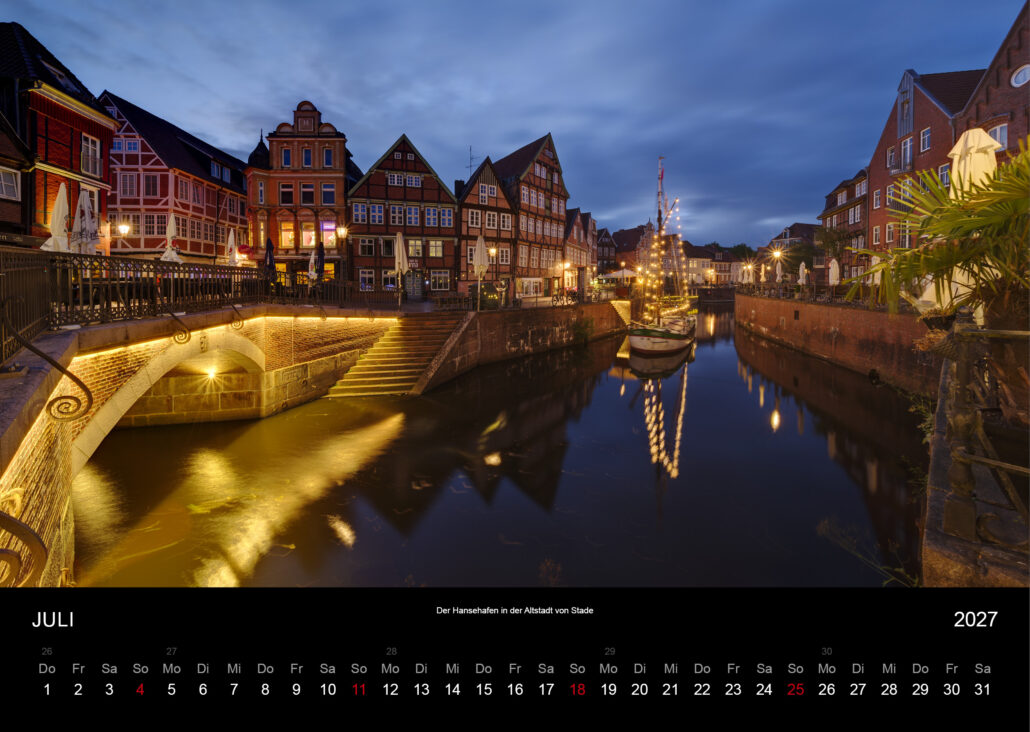Image resolution: width=1030 pixels, height=732 pixels.
Task: Select white date 26 in the date row
Action: click(x=826, y=689)
